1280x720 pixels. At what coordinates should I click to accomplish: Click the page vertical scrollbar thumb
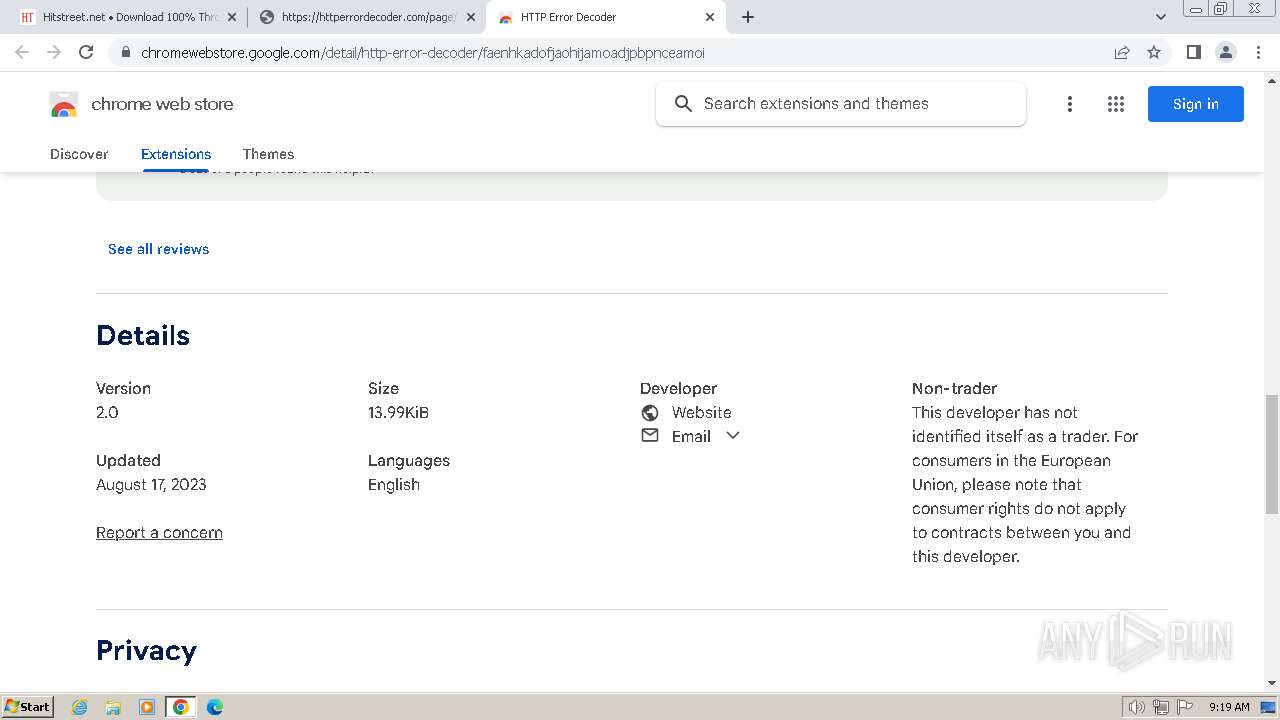click(x=1272, y=454)
